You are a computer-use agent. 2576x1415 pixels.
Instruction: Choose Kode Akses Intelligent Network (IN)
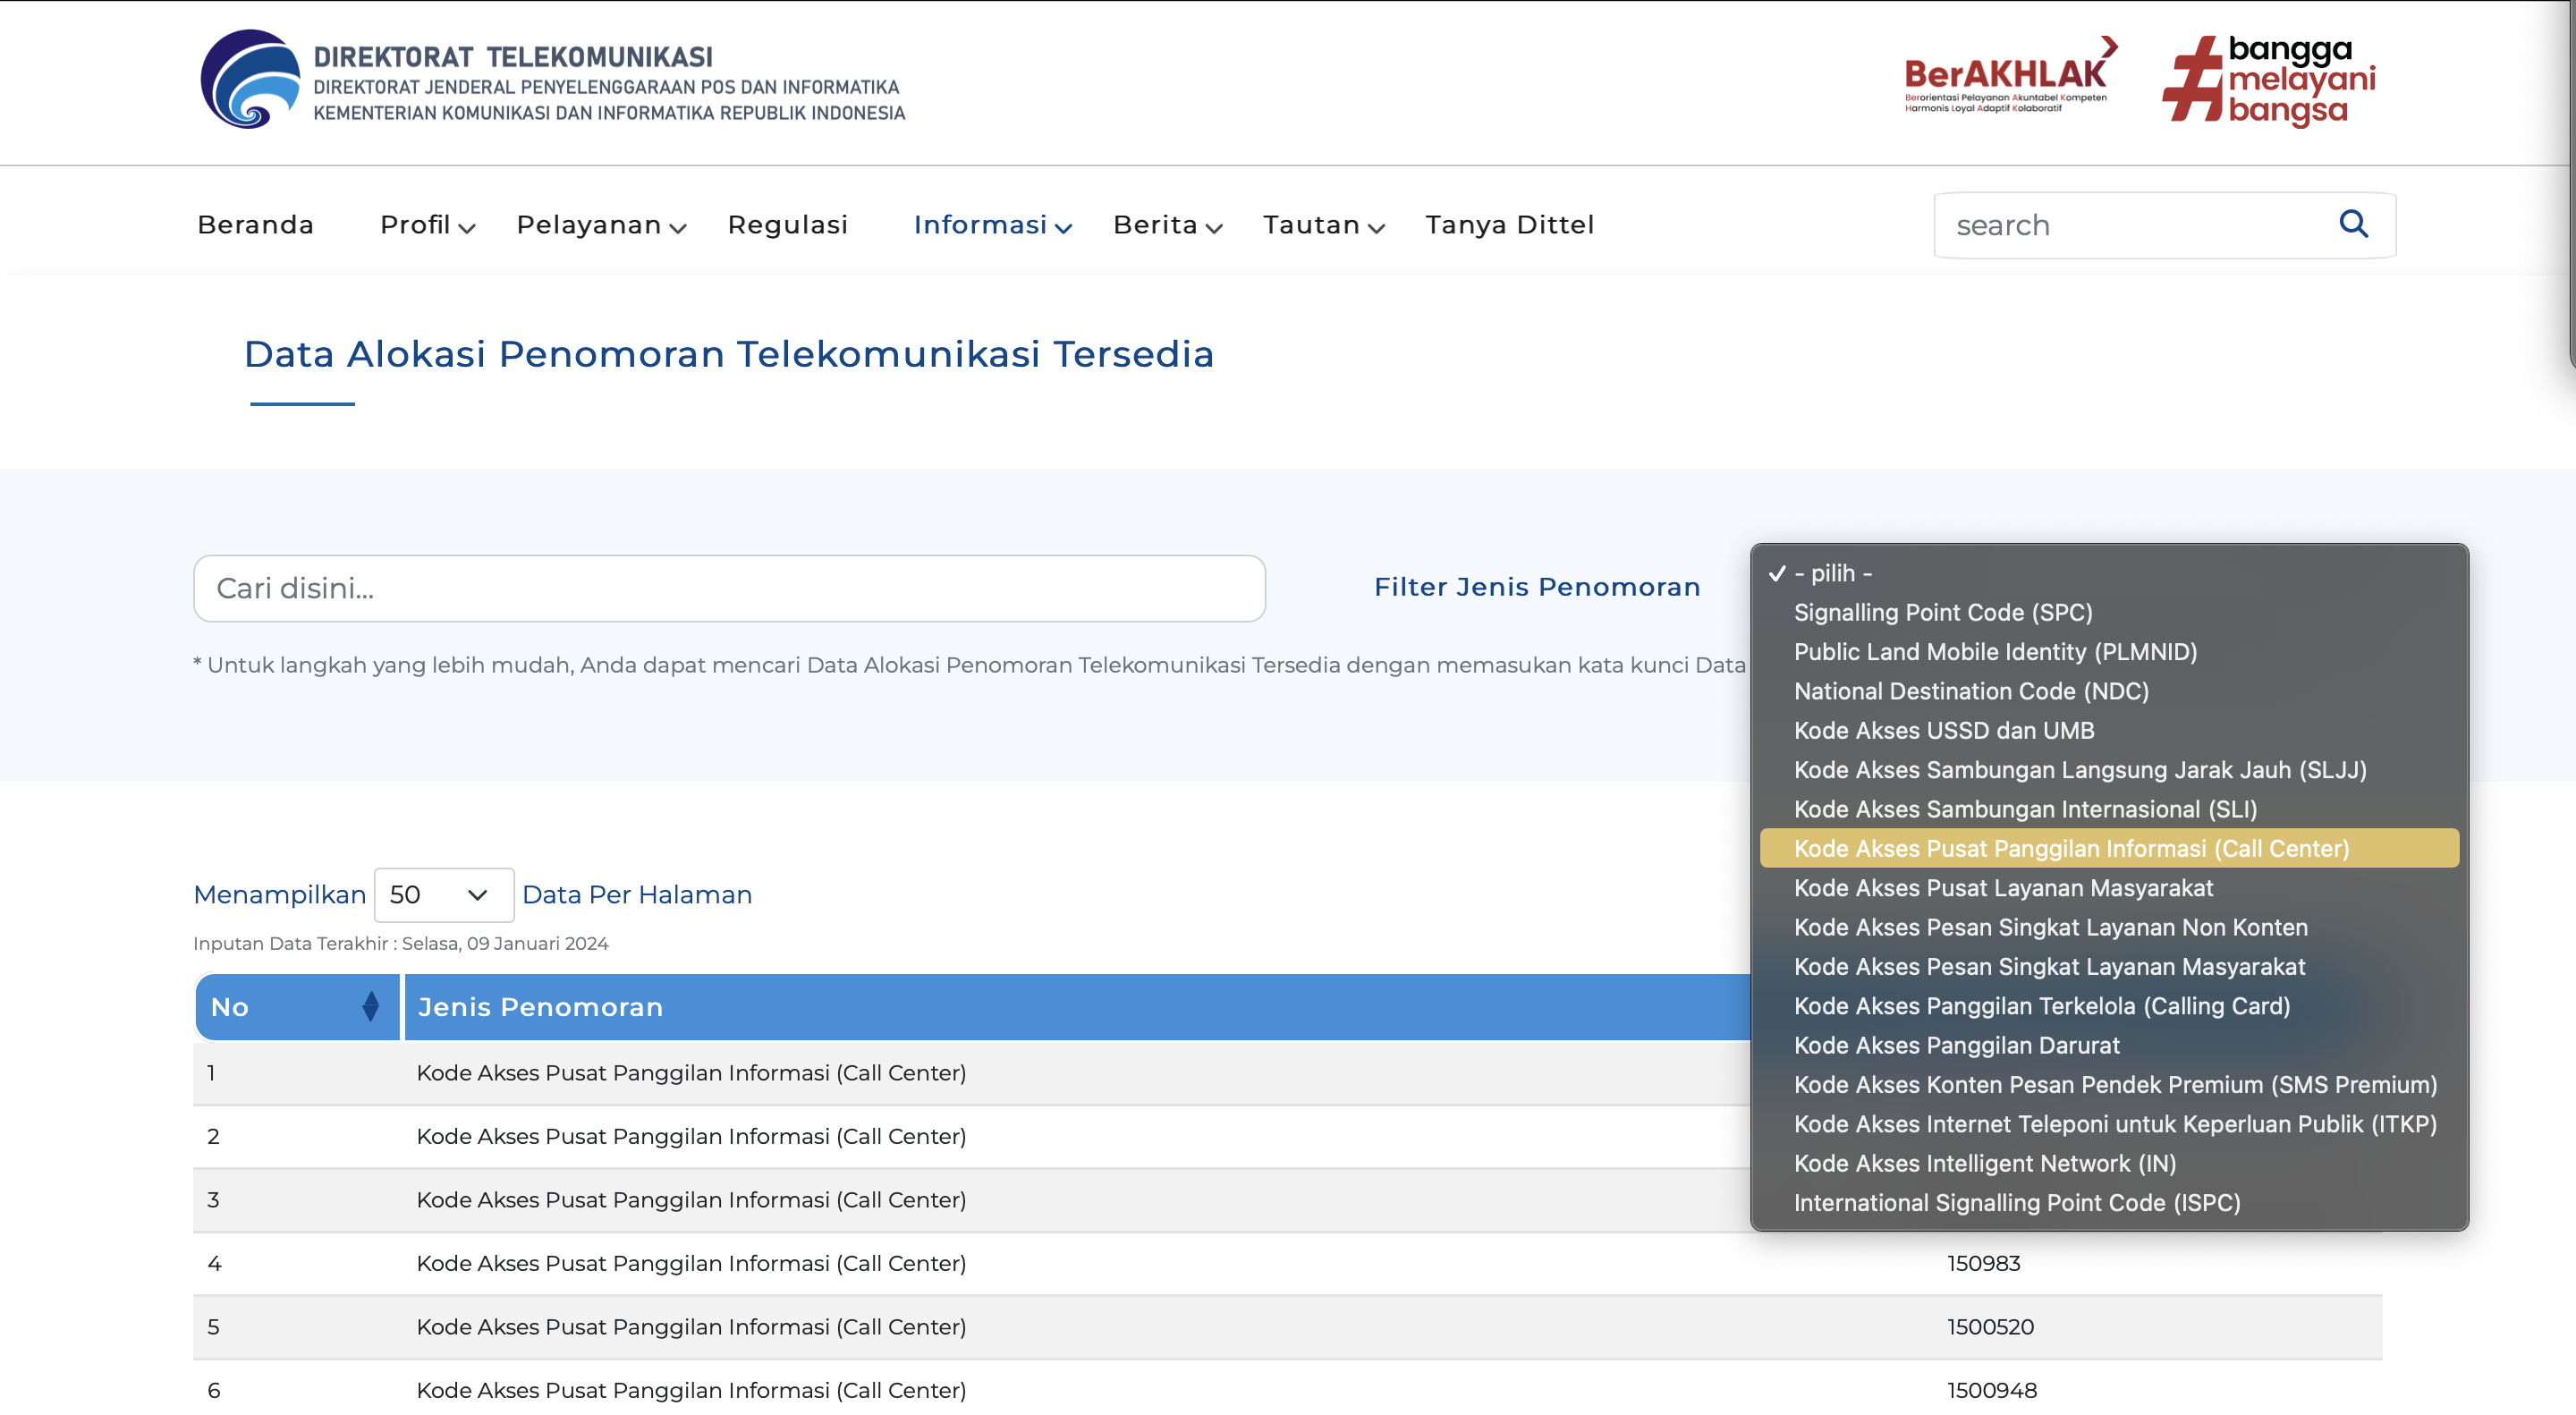tap(2109, 1163)
